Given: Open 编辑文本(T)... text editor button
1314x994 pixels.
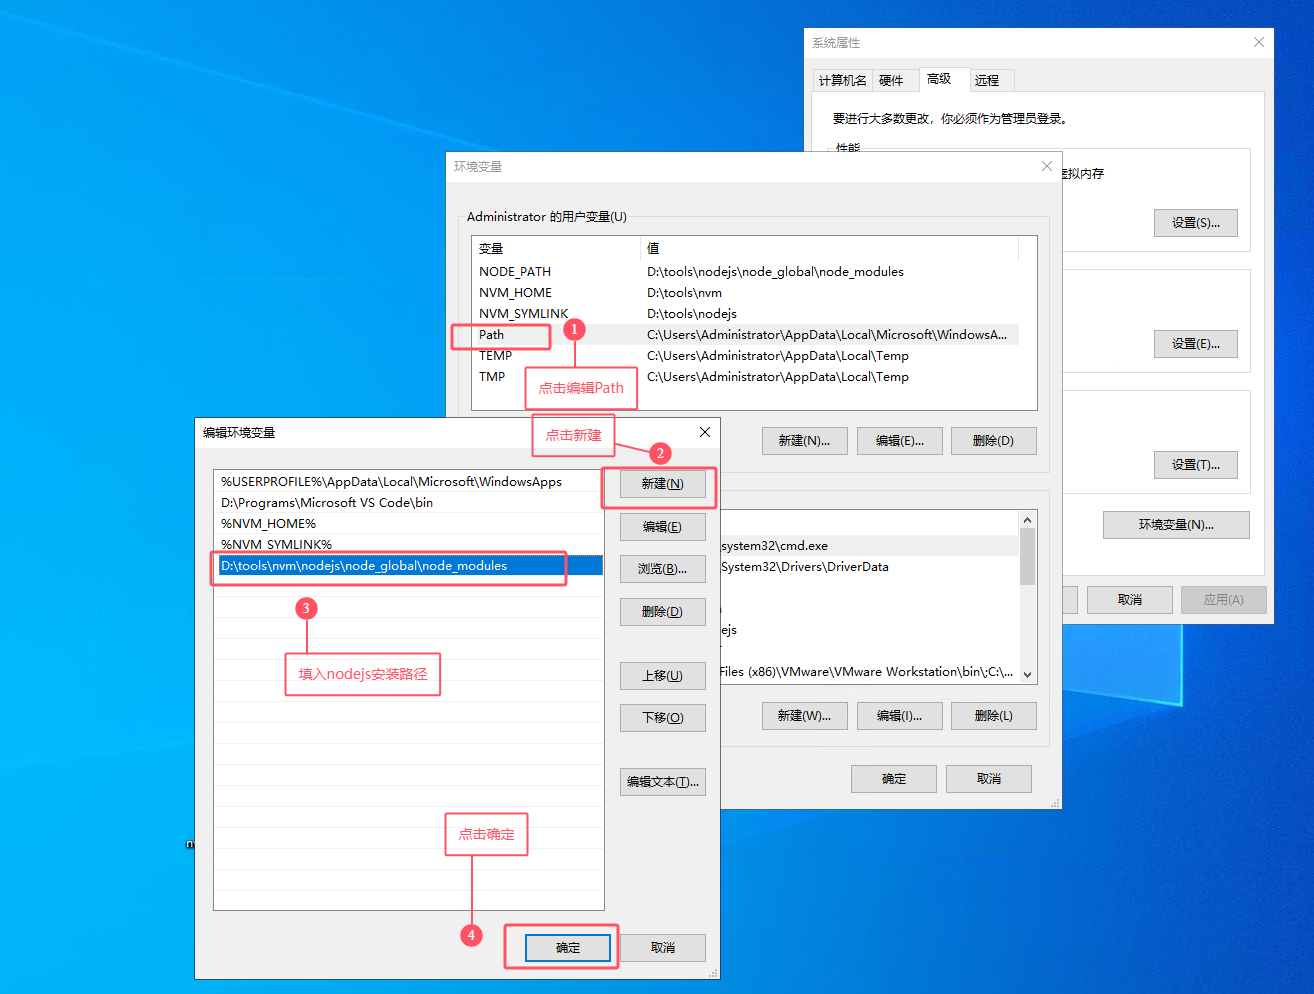Looking at the screenshot, I should 662,782.
